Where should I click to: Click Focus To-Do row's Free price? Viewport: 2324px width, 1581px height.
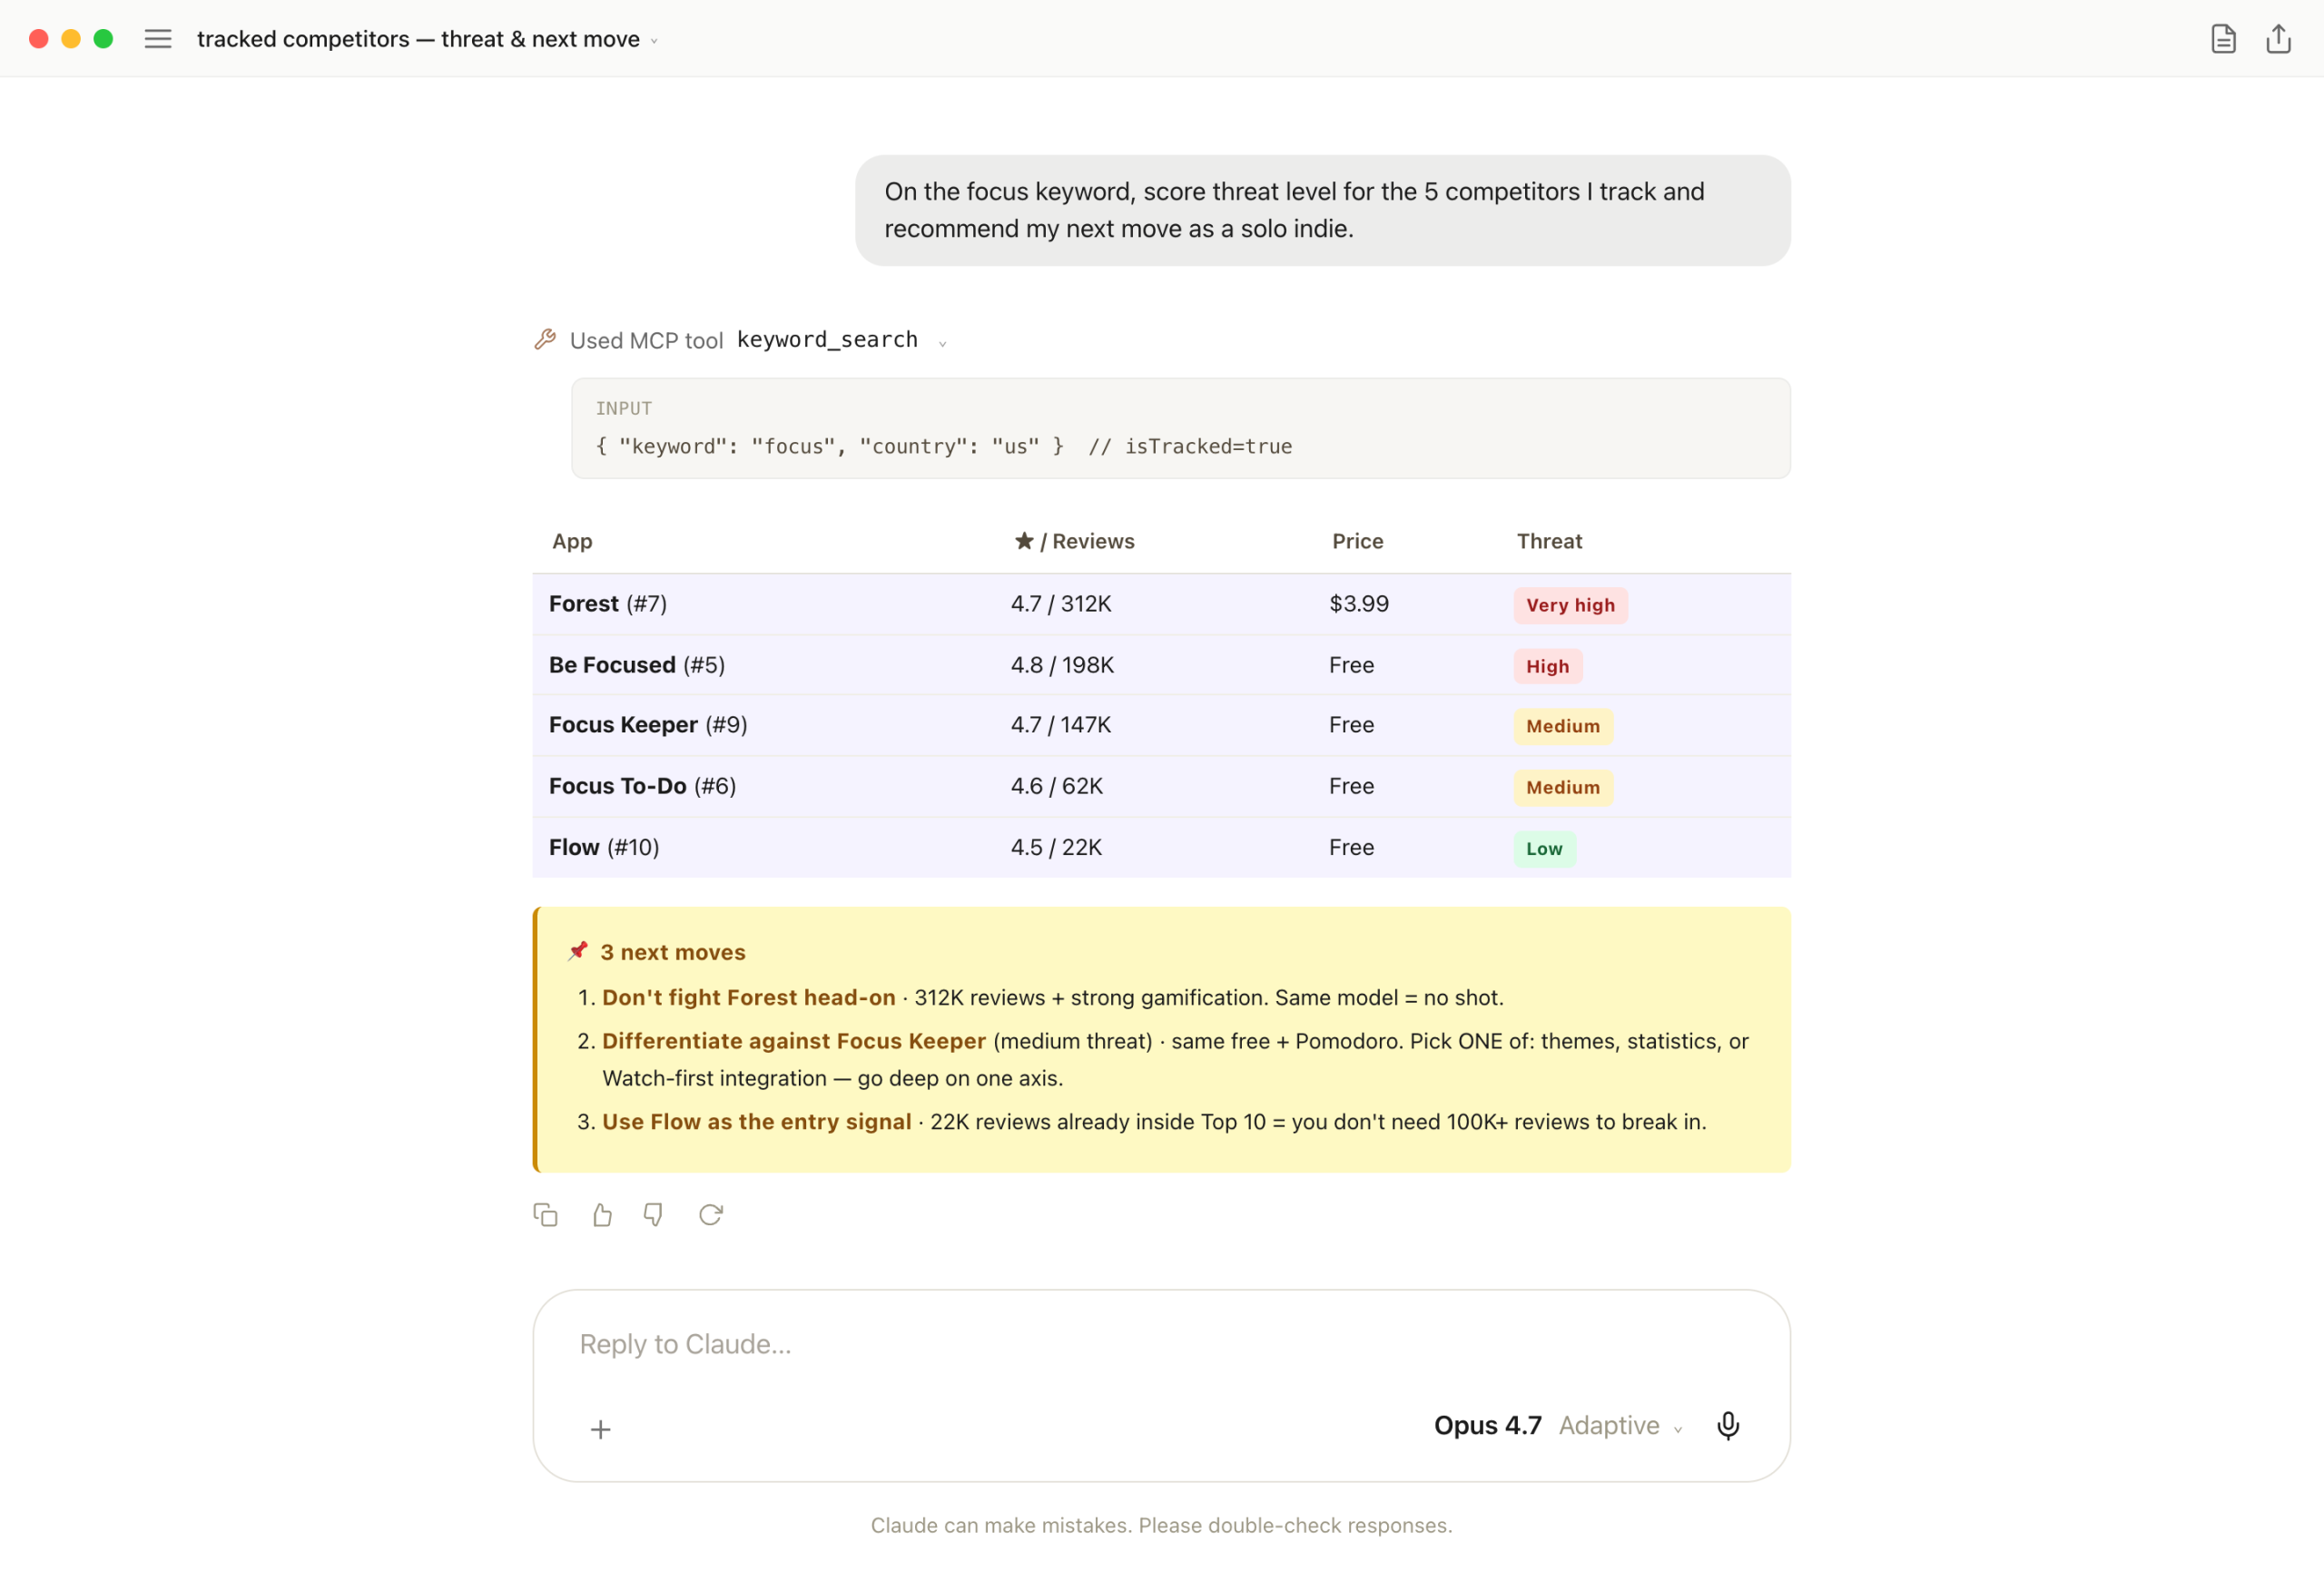point(1351,786)
